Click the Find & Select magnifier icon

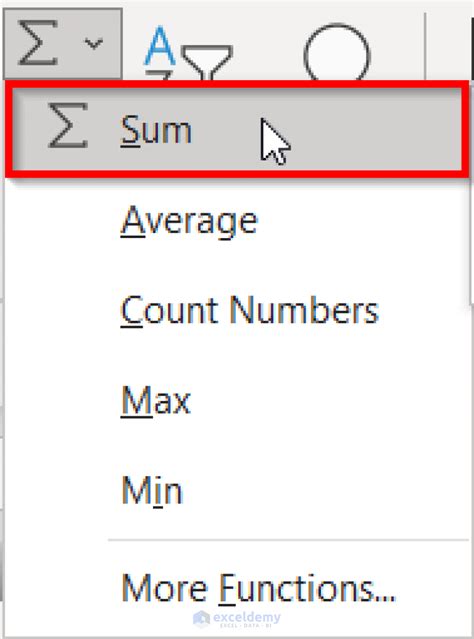pos(337,53)
